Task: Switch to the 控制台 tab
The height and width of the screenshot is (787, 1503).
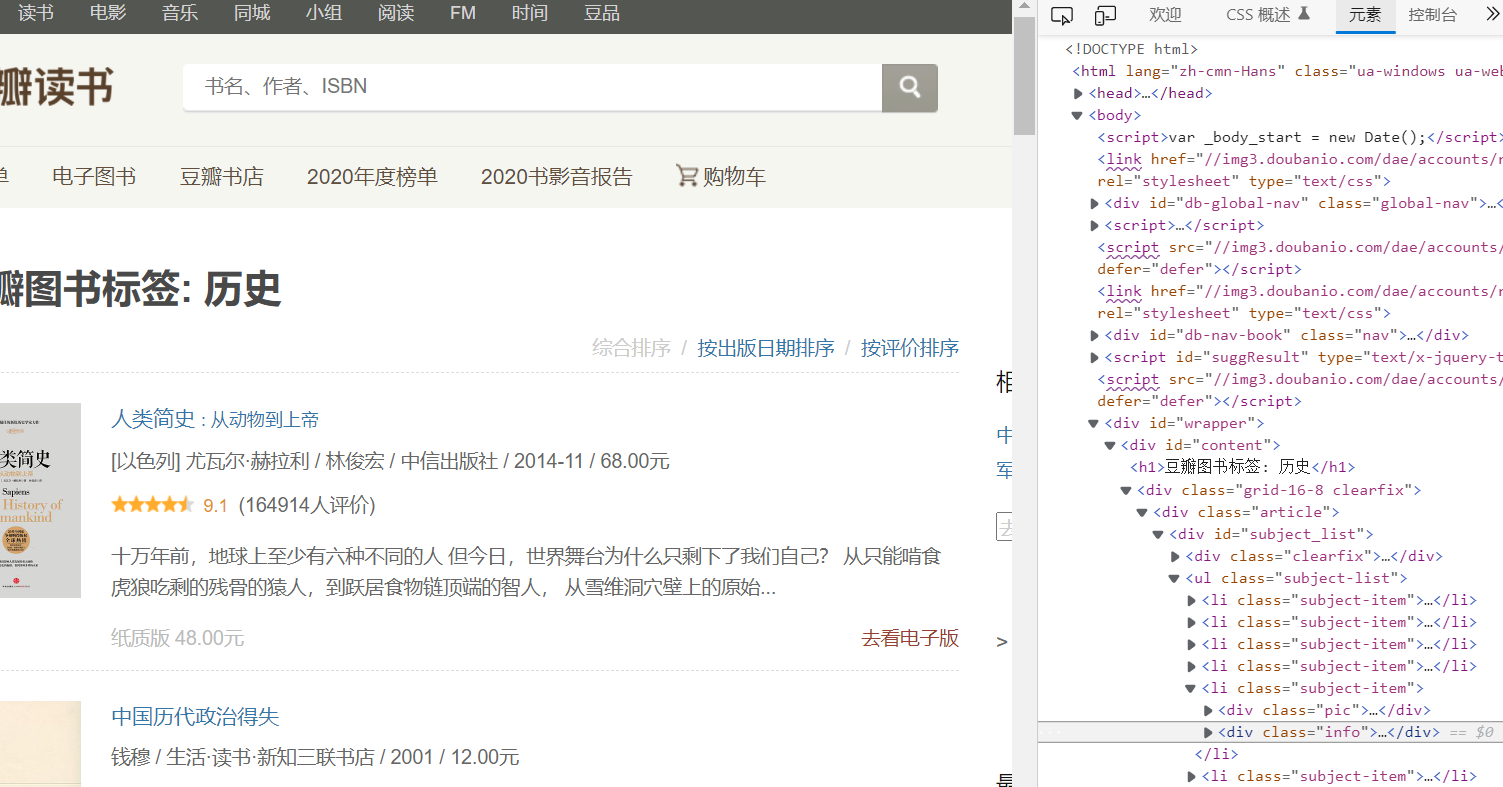Action: [1433, 15]
